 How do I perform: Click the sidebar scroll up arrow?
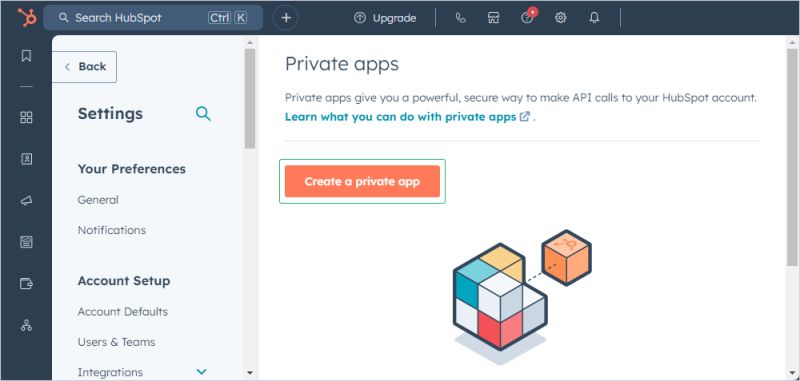[249, 42]
